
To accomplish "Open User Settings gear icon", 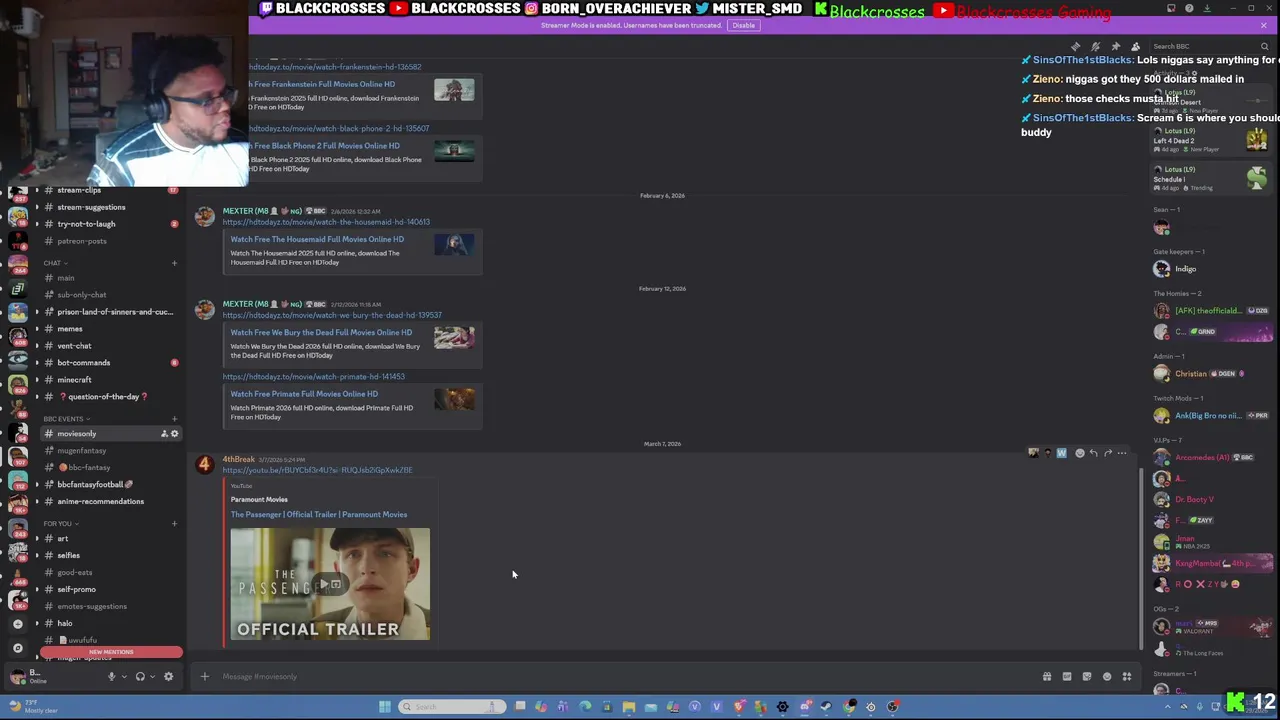I will point(168,677).
